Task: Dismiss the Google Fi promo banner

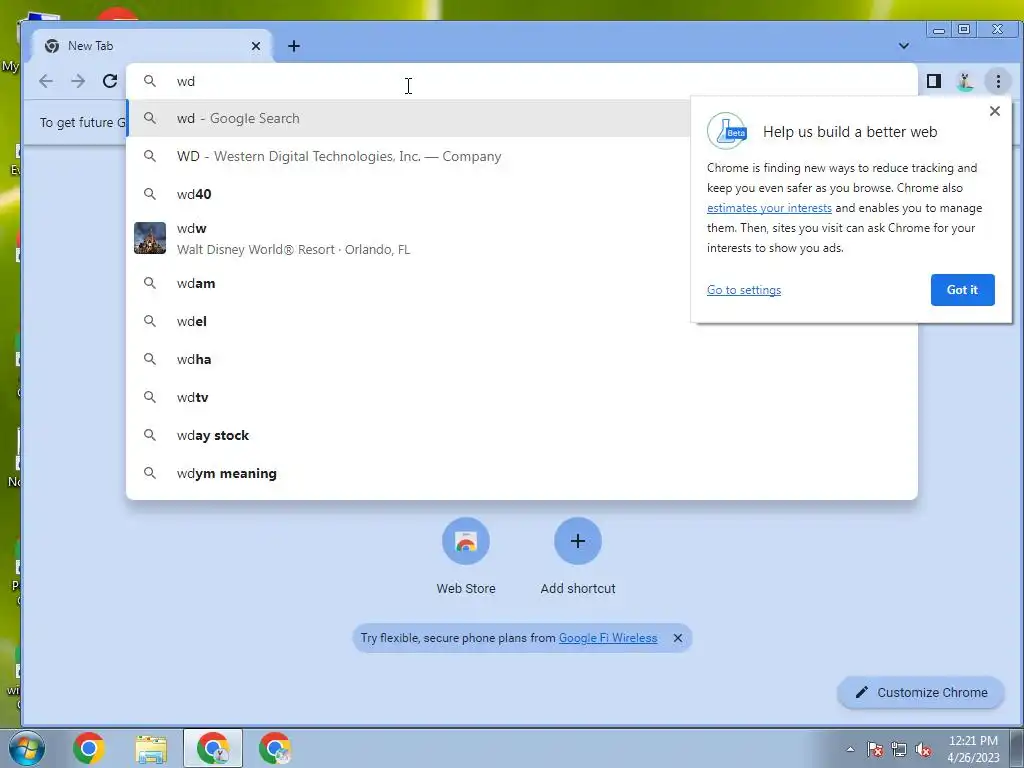Action: point(678,638)
